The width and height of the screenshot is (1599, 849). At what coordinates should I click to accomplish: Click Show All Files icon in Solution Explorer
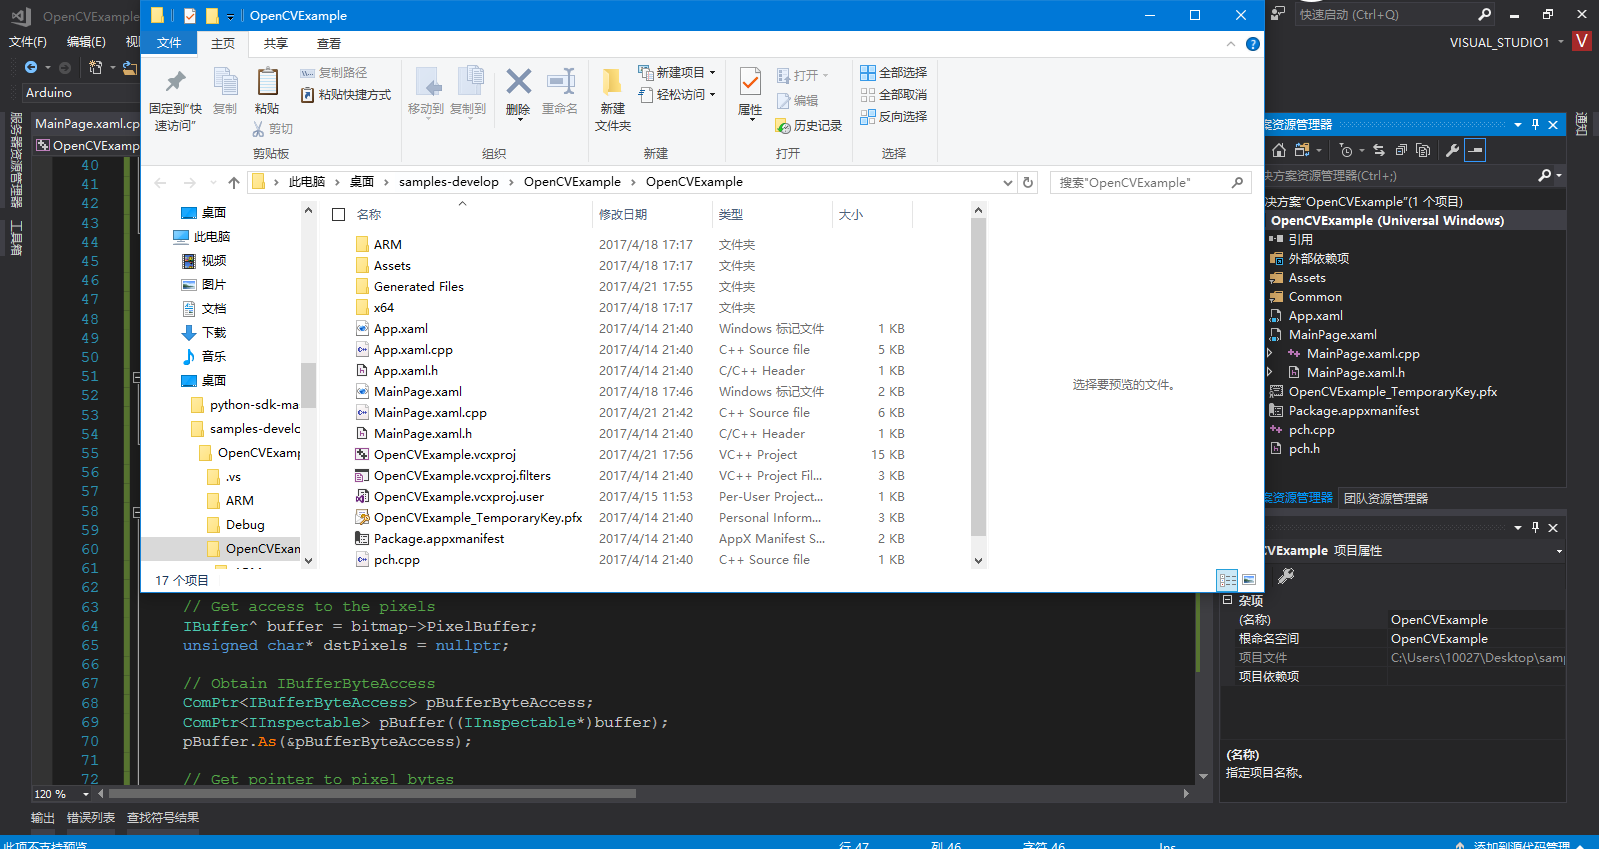tap(1423, 150)
